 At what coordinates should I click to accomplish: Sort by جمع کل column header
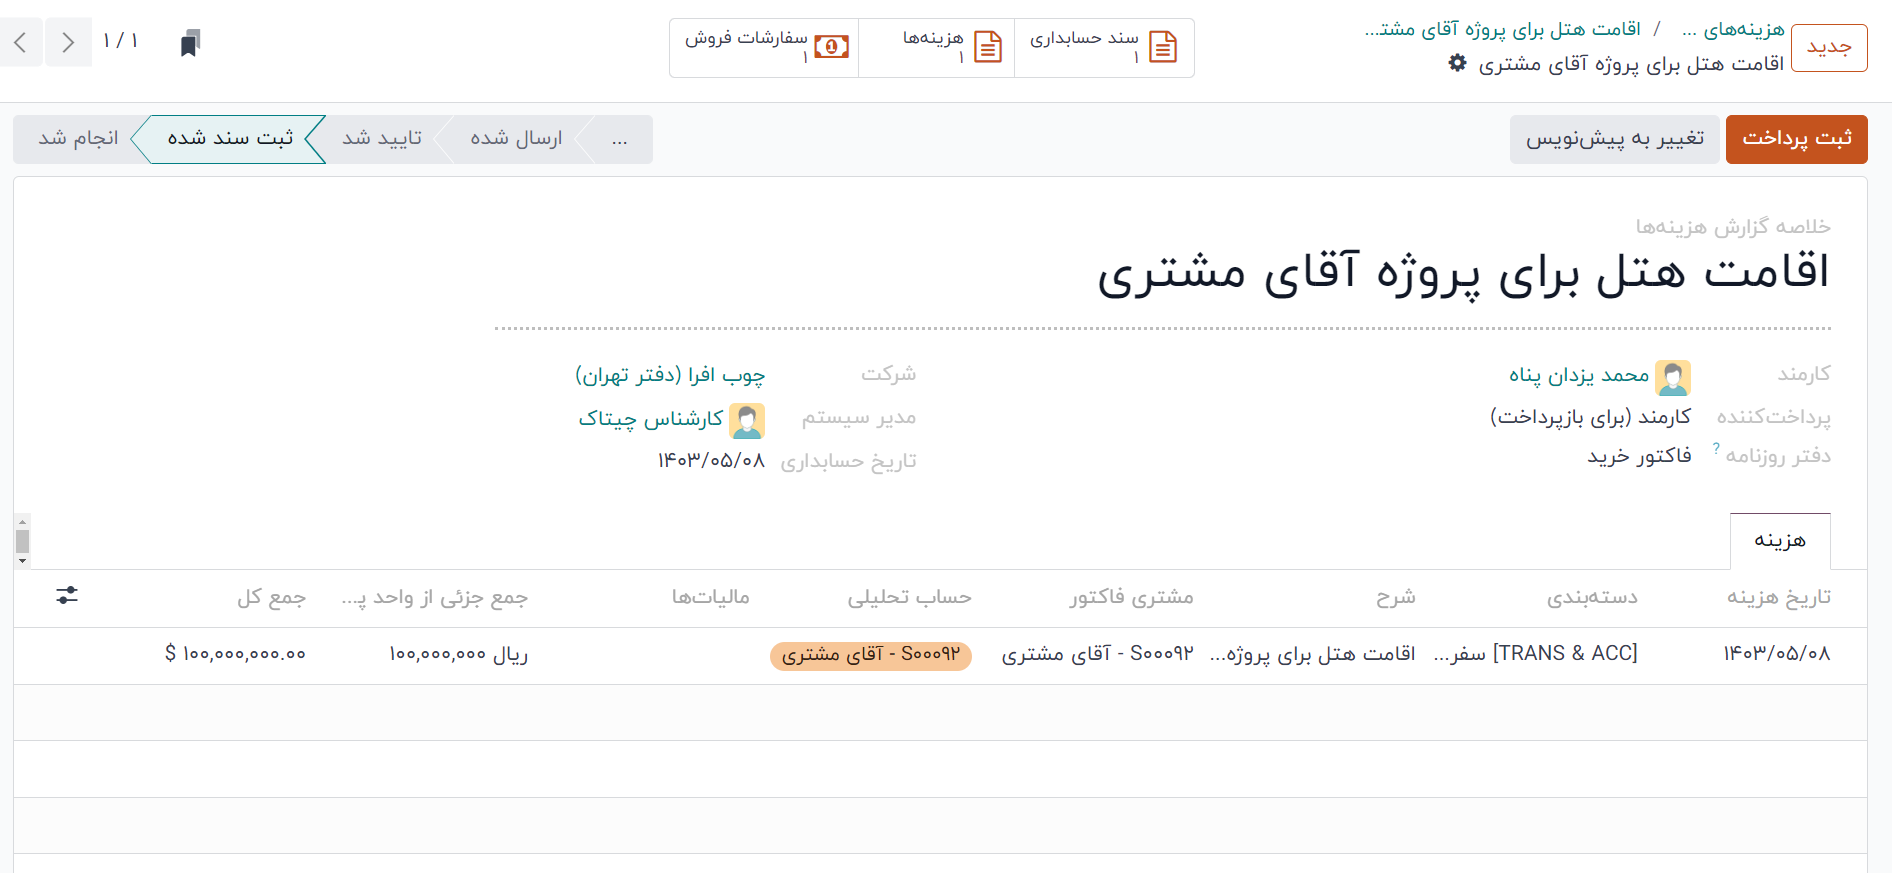[271, 598]
